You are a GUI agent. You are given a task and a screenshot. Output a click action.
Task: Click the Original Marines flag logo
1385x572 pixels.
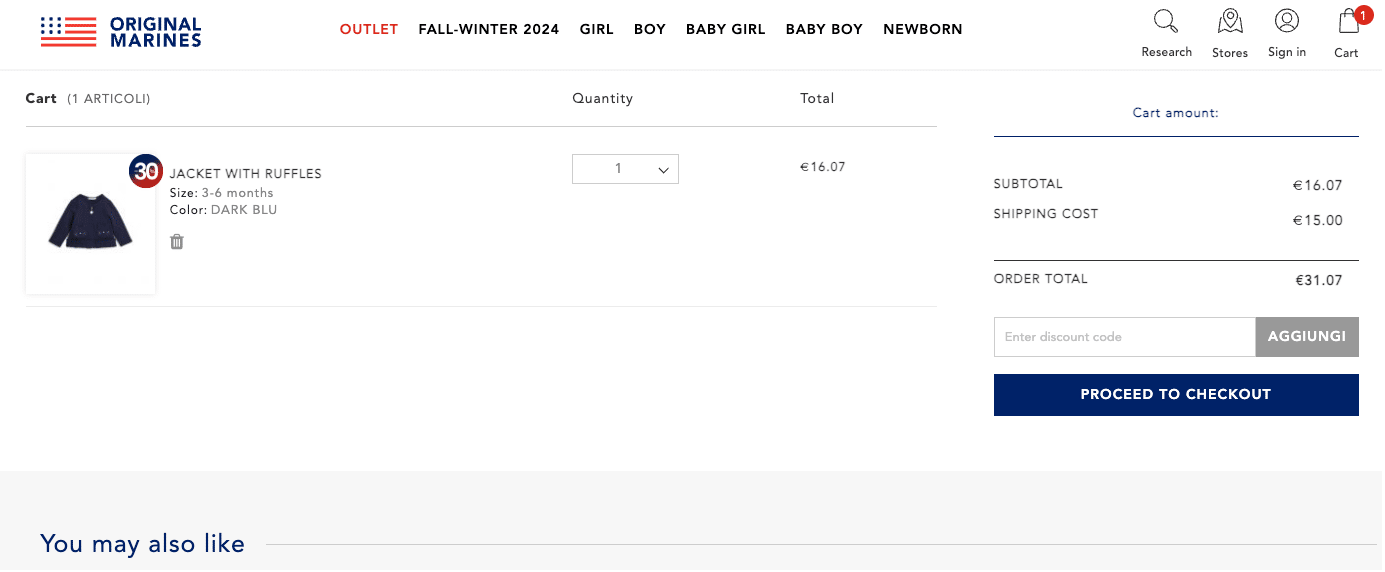click(x=68, y=32)
